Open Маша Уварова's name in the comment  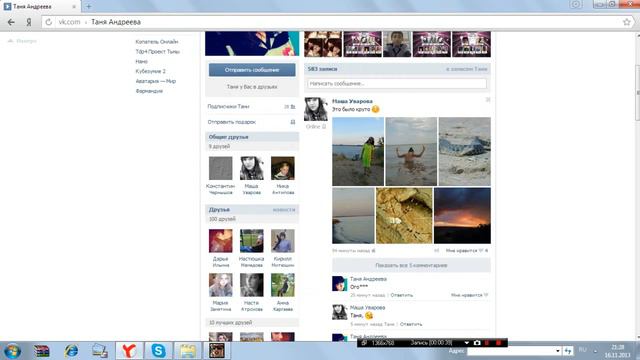click(367, 308)
